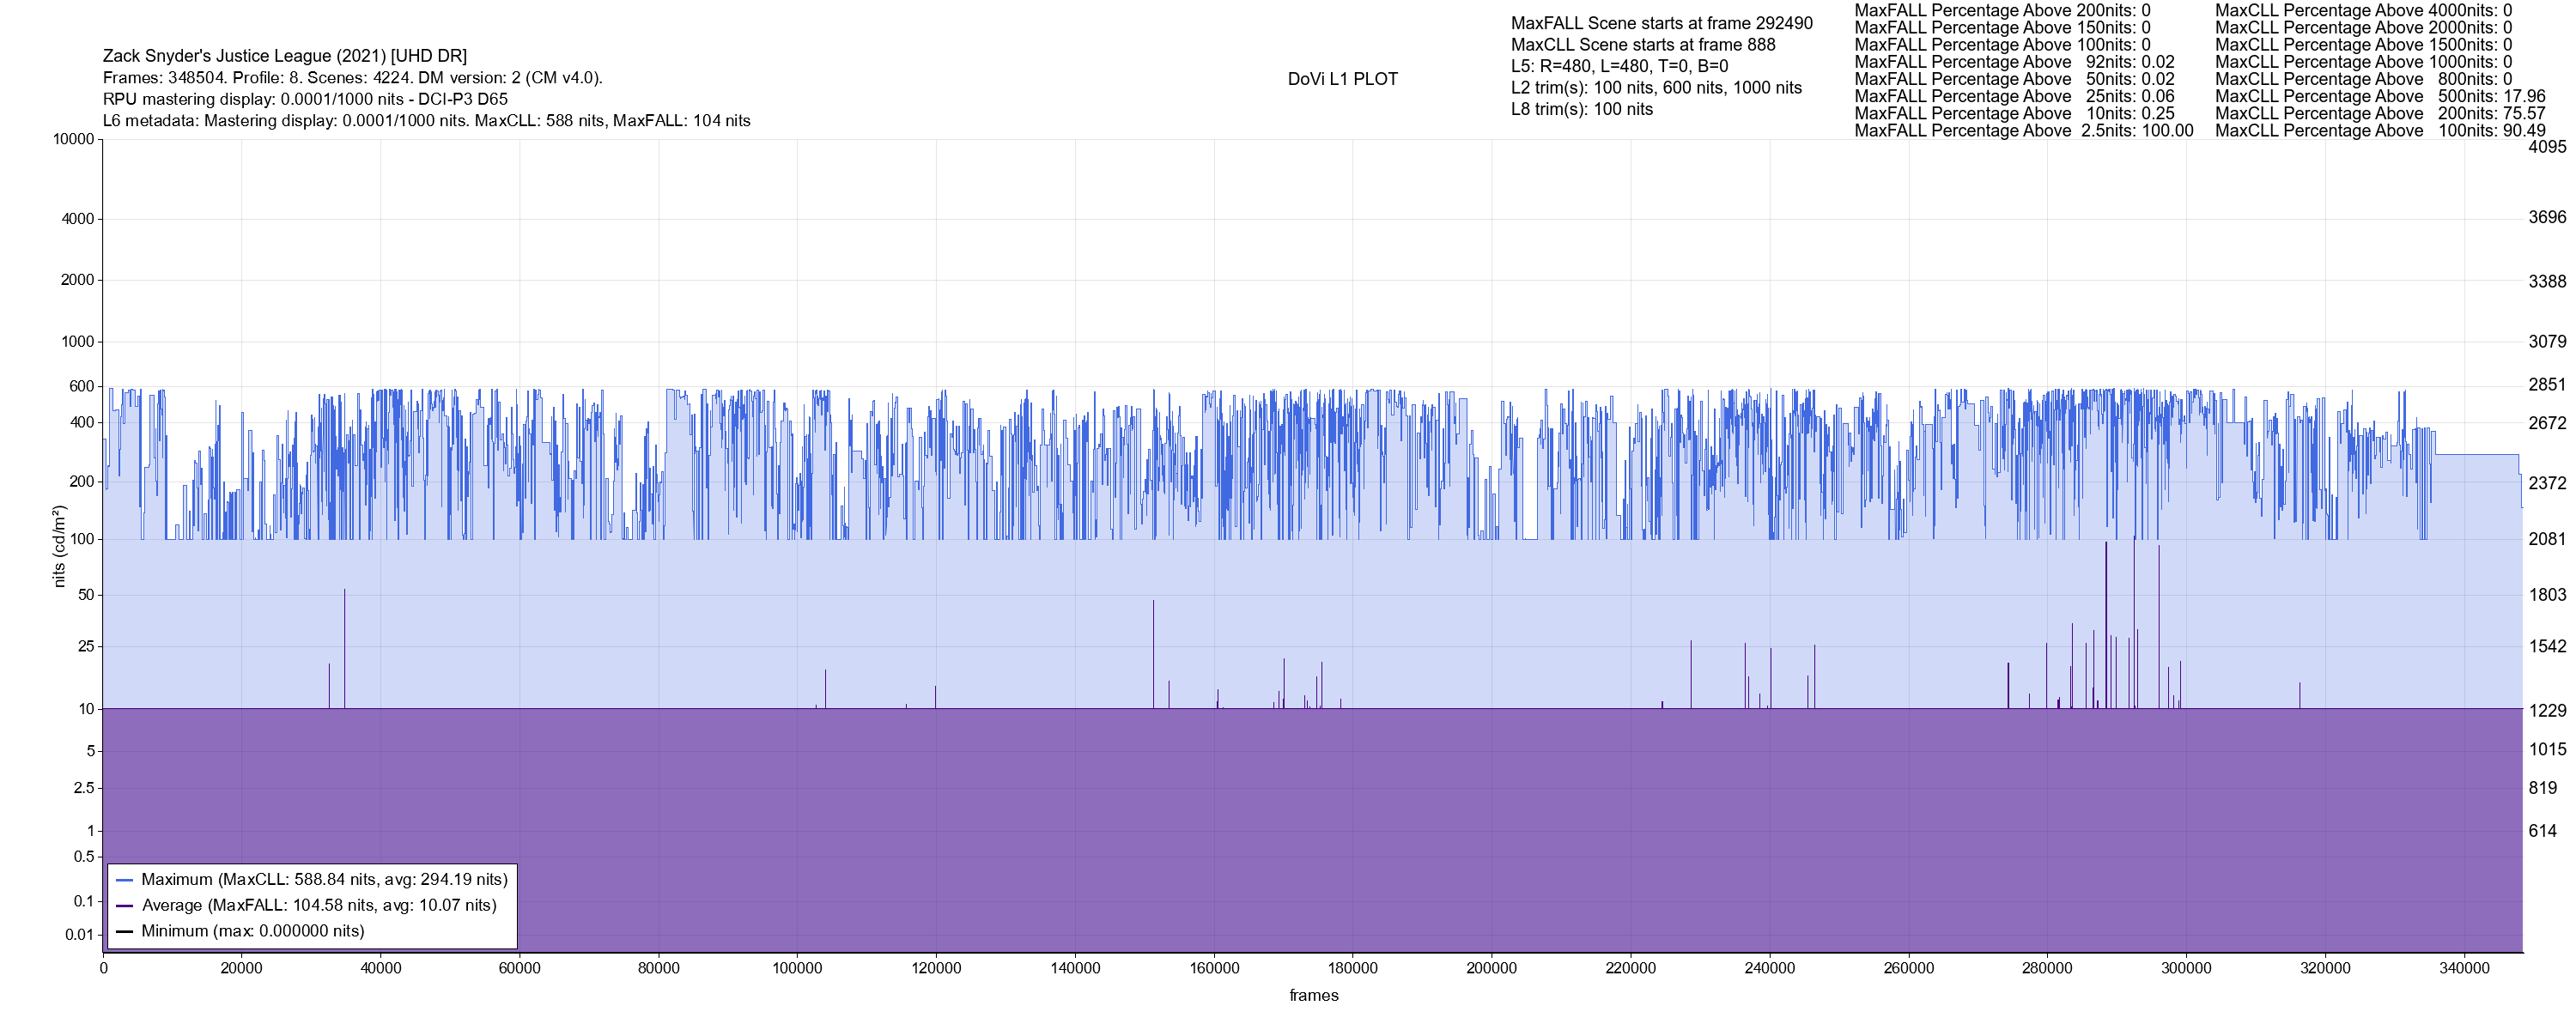Click the 100000 tick on frames axis

[797, 968]
